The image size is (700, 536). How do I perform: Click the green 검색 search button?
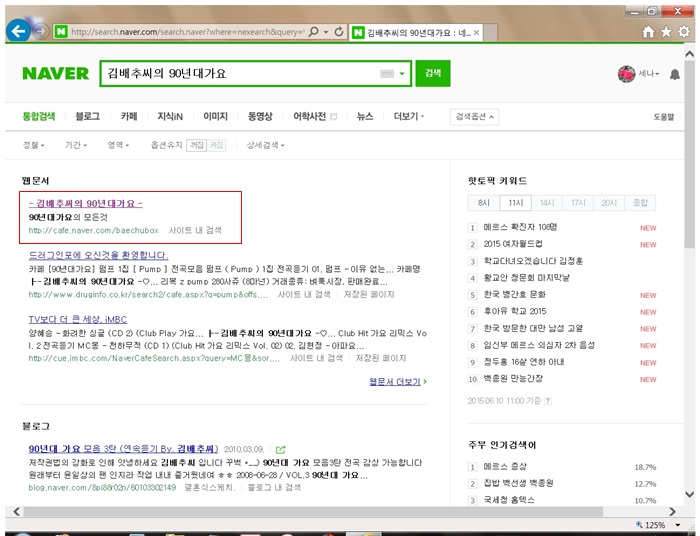pos(433,73)
